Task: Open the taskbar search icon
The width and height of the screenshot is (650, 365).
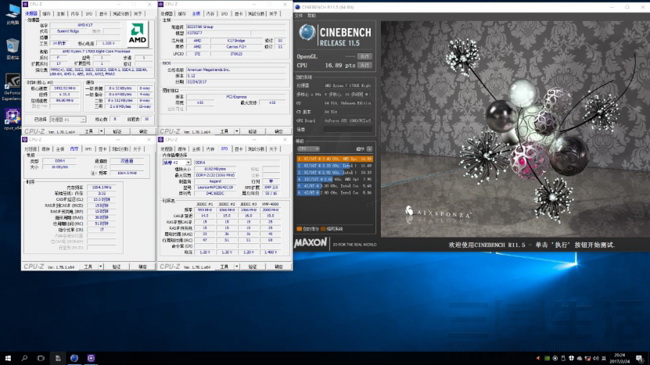Action: (x=24, y=358)
